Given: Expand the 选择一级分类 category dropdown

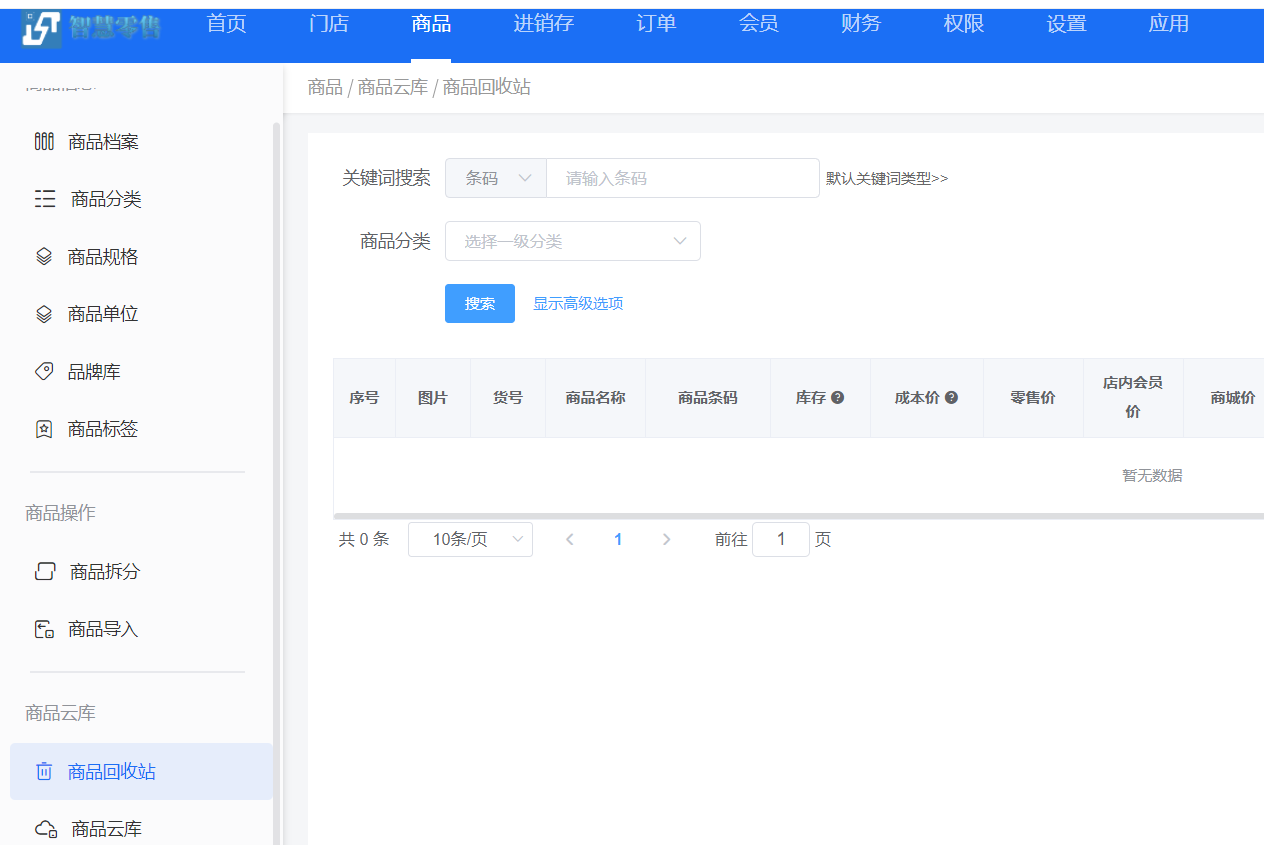Looking at the screenshot, I should (x=572, y=241).
